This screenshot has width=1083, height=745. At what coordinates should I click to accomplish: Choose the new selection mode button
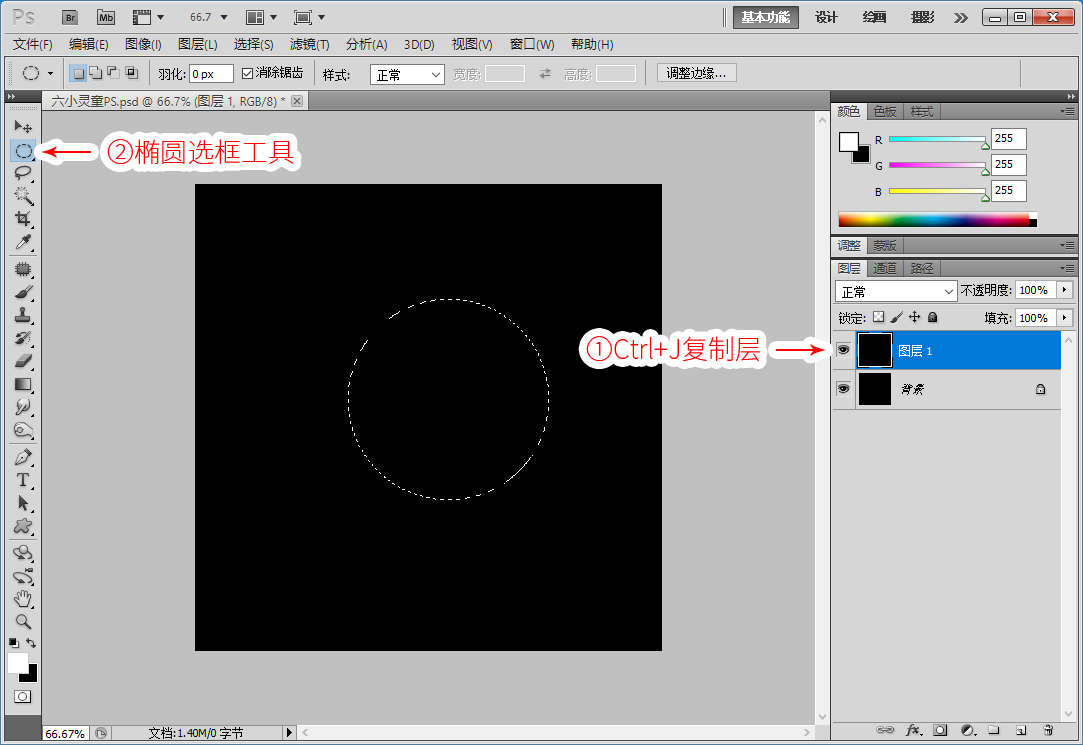tap(79, 73)
